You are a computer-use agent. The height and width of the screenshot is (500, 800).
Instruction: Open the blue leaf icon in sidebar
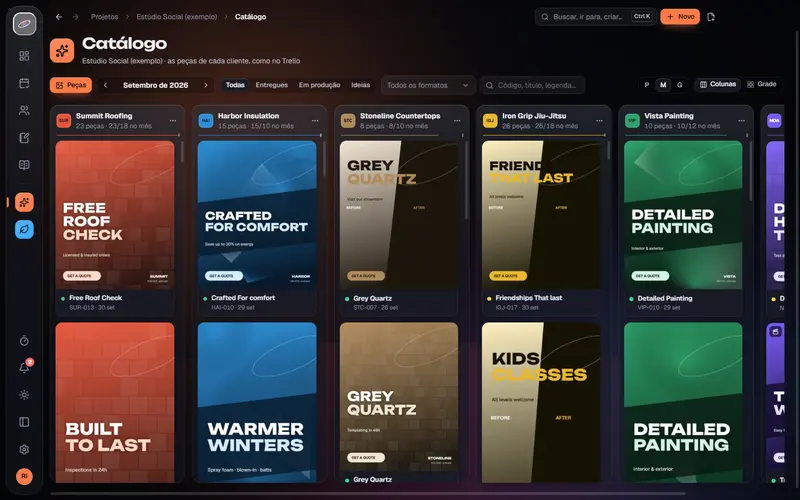24,230
